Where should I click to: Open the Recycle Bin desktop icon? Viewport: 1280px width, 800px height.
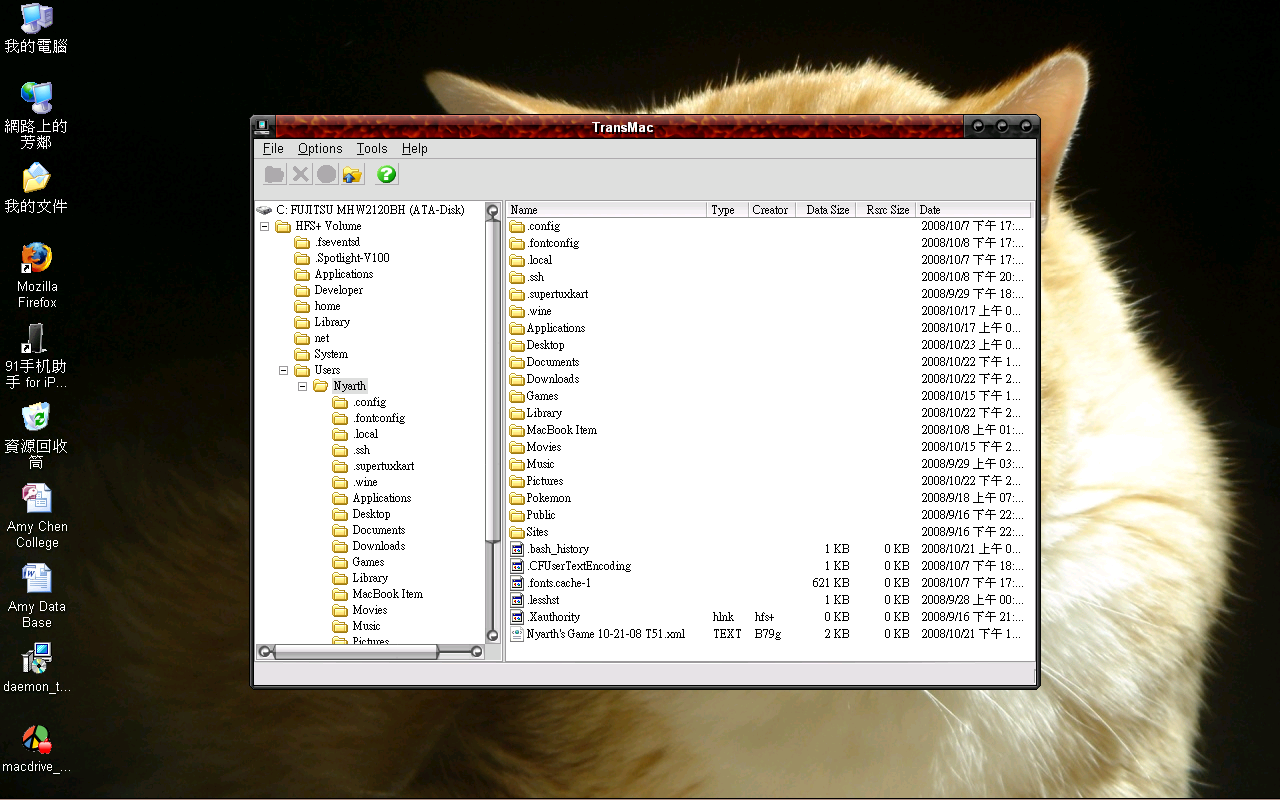tap(36, 418)
